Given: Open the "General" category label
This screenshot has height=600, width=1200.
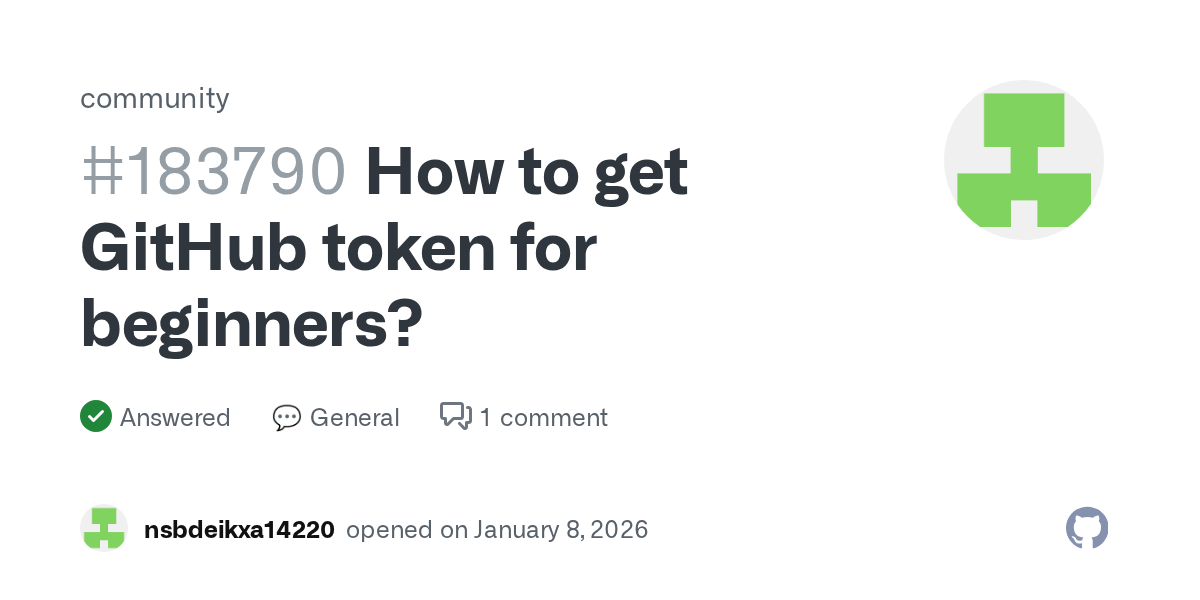Looking at the screenshot, I should click(354, 417).
